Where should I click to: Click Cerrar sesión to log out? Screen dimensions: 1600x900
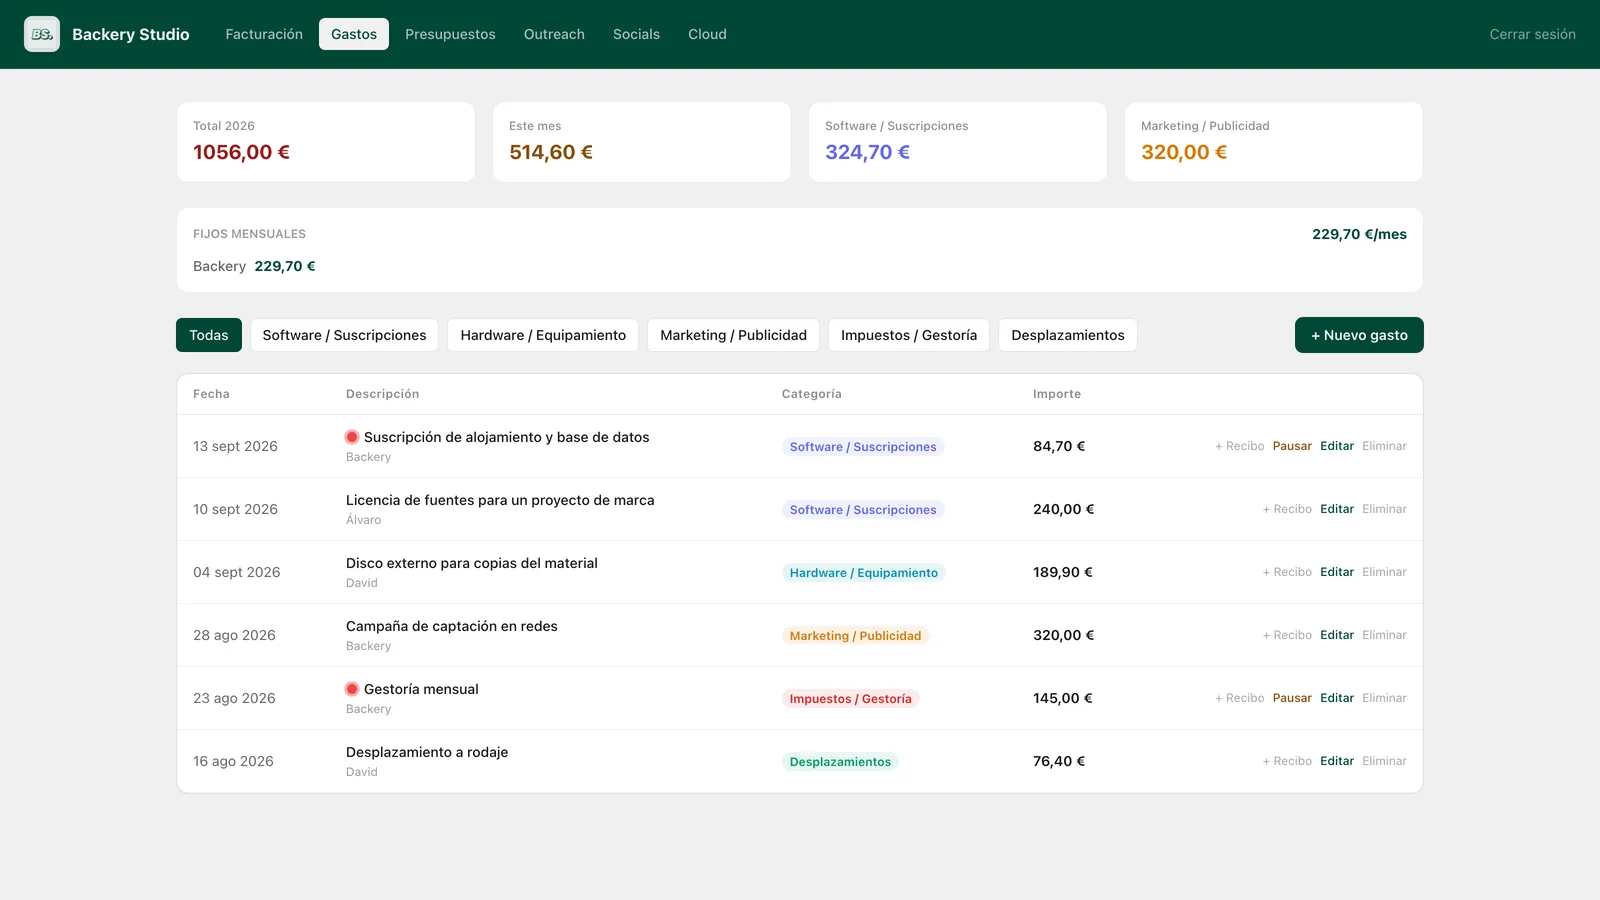(1532, 34)
